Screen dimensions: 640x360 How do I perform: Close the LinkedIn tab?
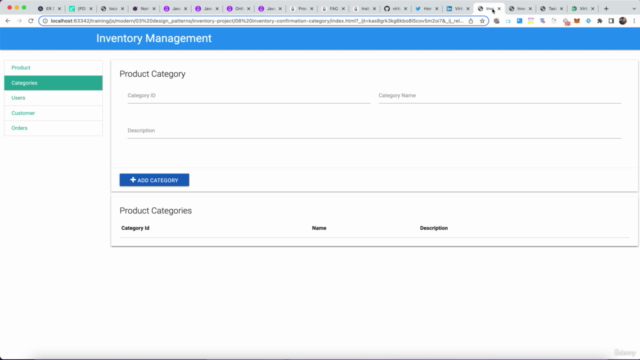468,9
